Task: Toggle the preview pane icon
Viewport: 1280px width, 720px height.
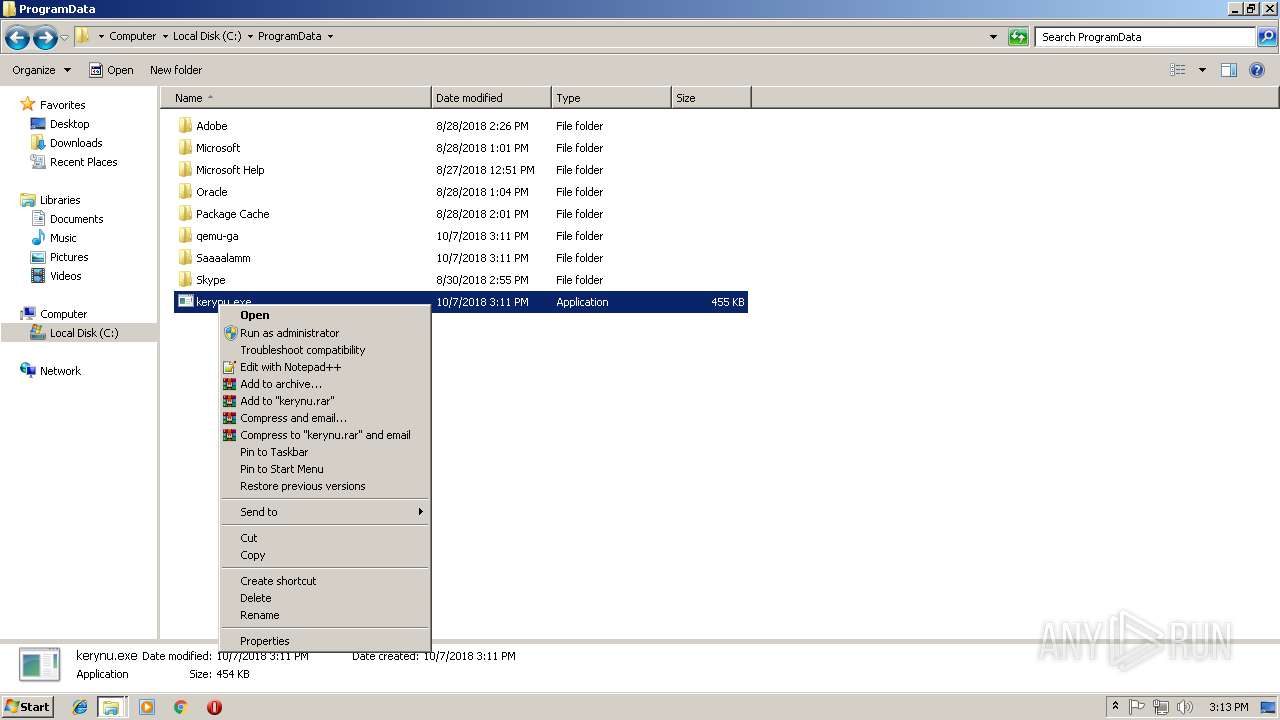Action: (1229, 70)
